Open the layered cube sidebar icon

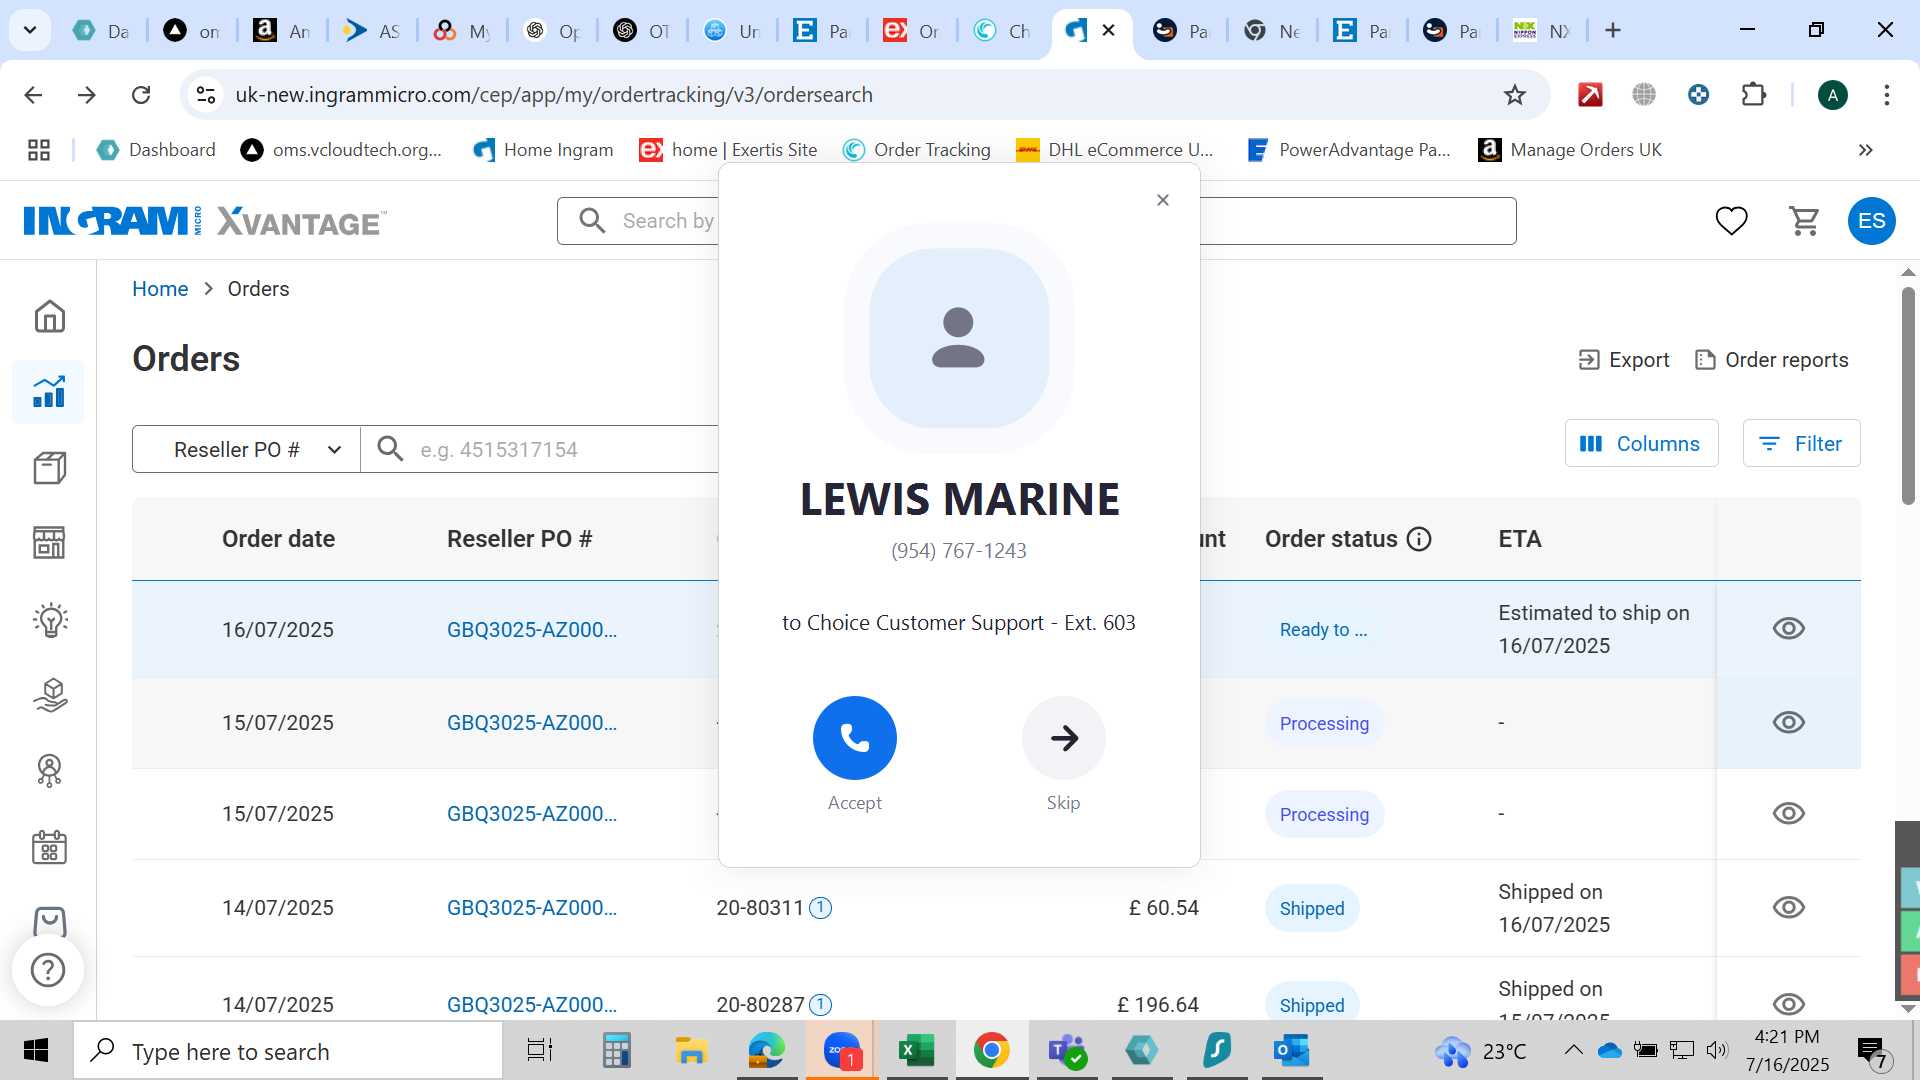point(49,695)
